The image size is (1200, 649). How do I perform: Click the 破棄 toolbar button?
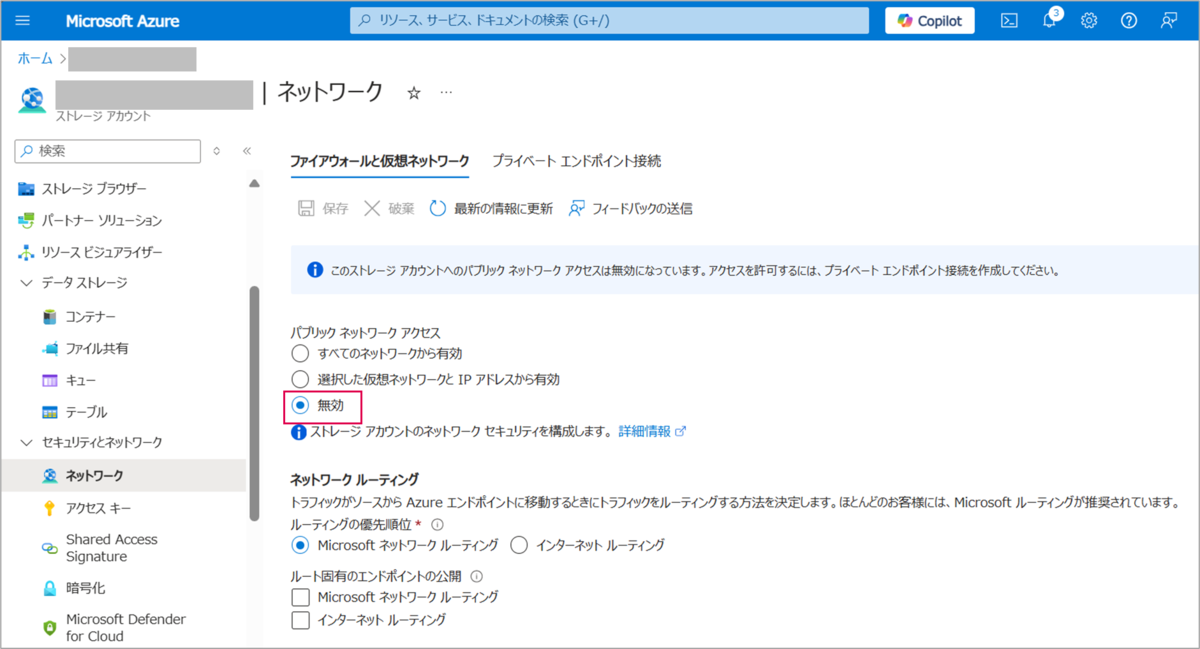point(389,209)
